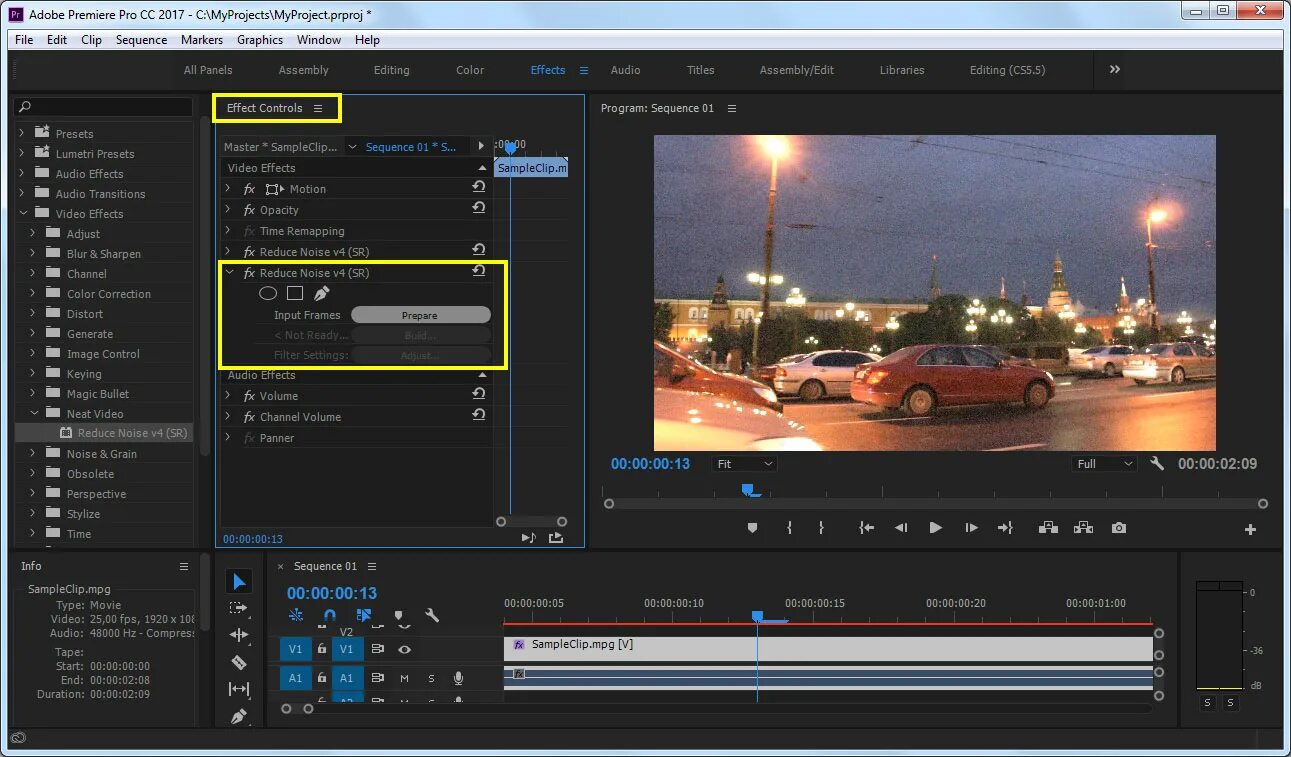Open the Fit zoom level dropdown
1291x757 pixels.
745,464
